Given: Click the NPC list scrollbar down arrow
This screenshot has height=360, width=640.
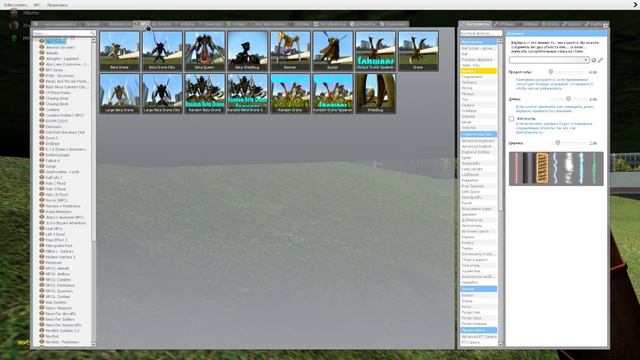Looking at the screenshot, I should [94, 344].
